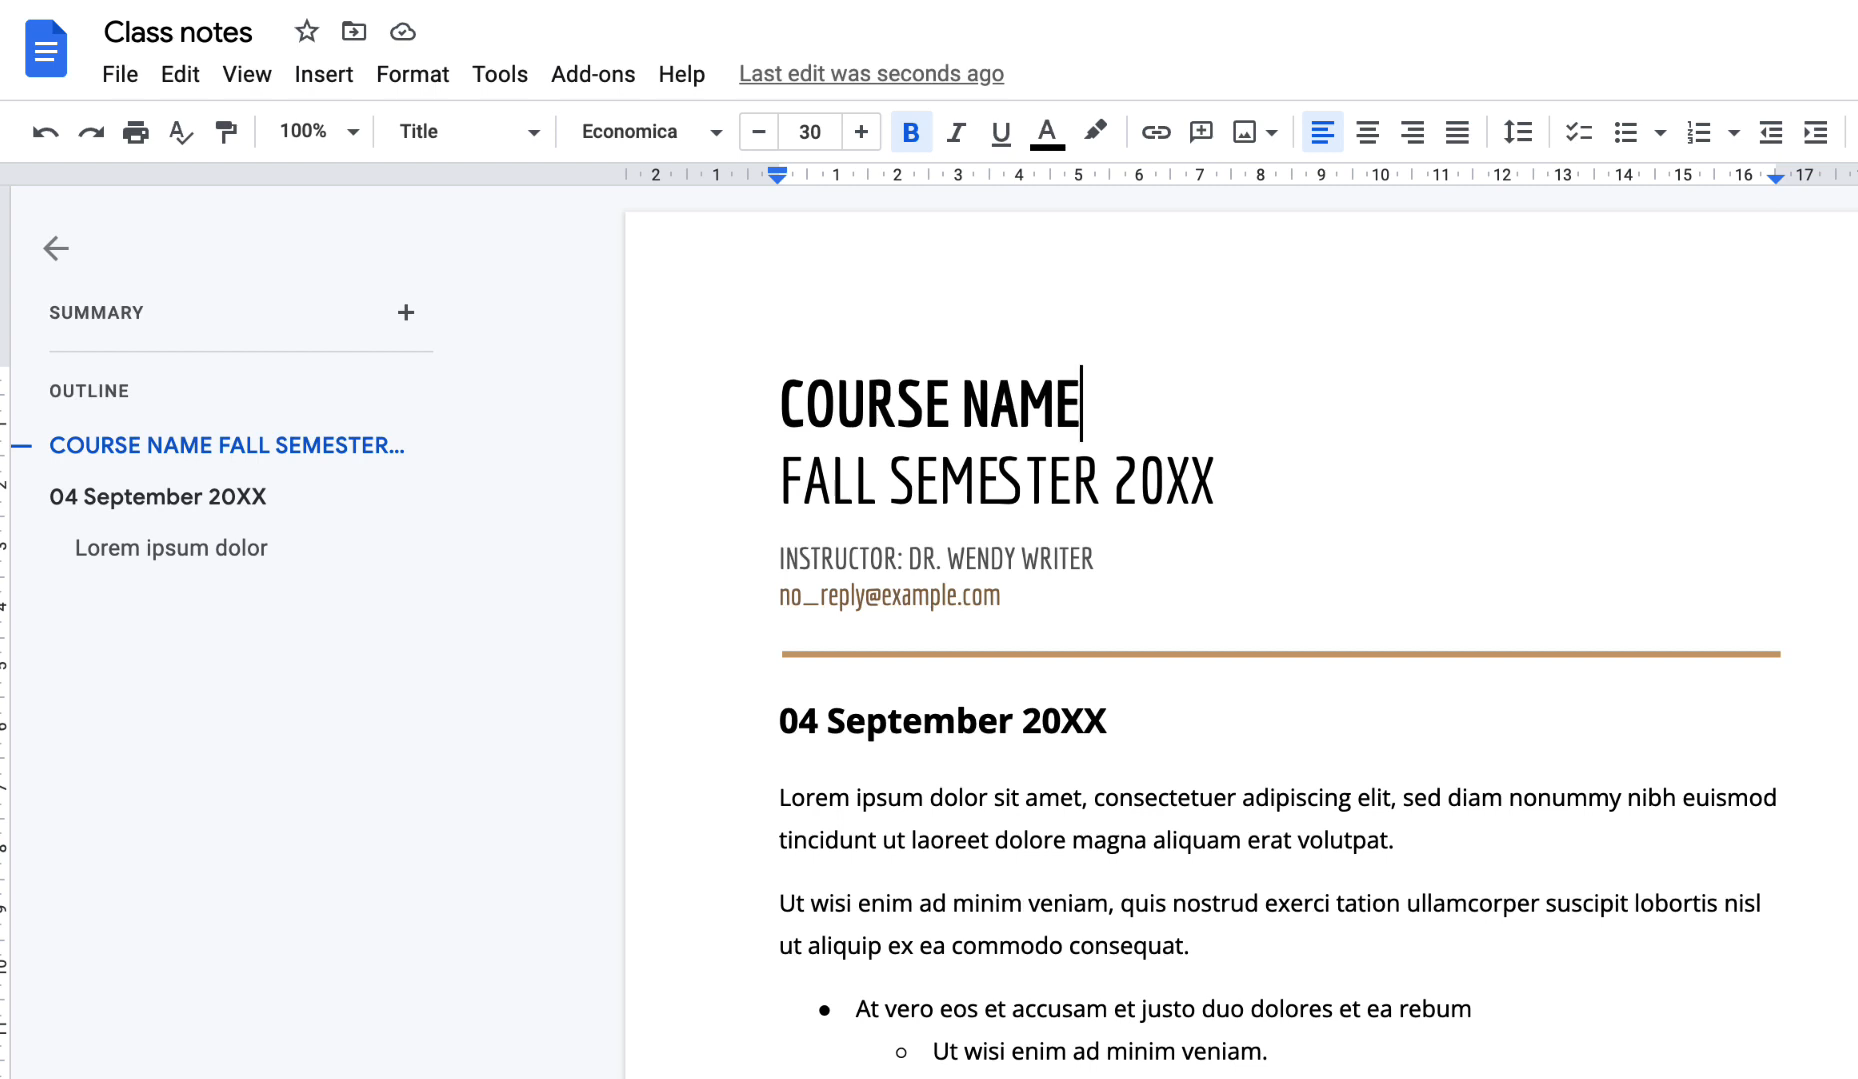Open the Economica font dropdown
1858x1079 pixels.
point(652,132)
